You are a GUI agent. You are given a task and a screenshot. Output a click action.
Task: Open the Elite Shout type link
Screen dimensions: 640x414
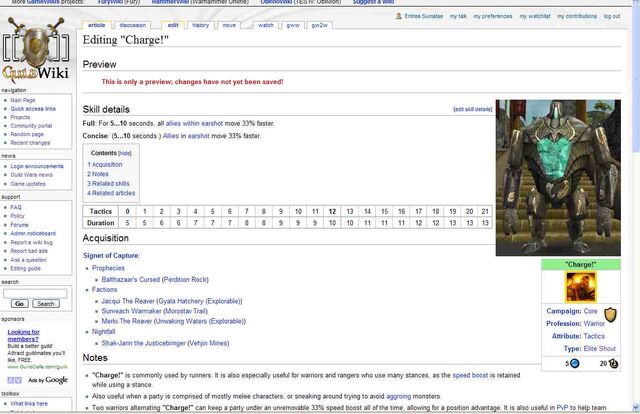(600, 349)
